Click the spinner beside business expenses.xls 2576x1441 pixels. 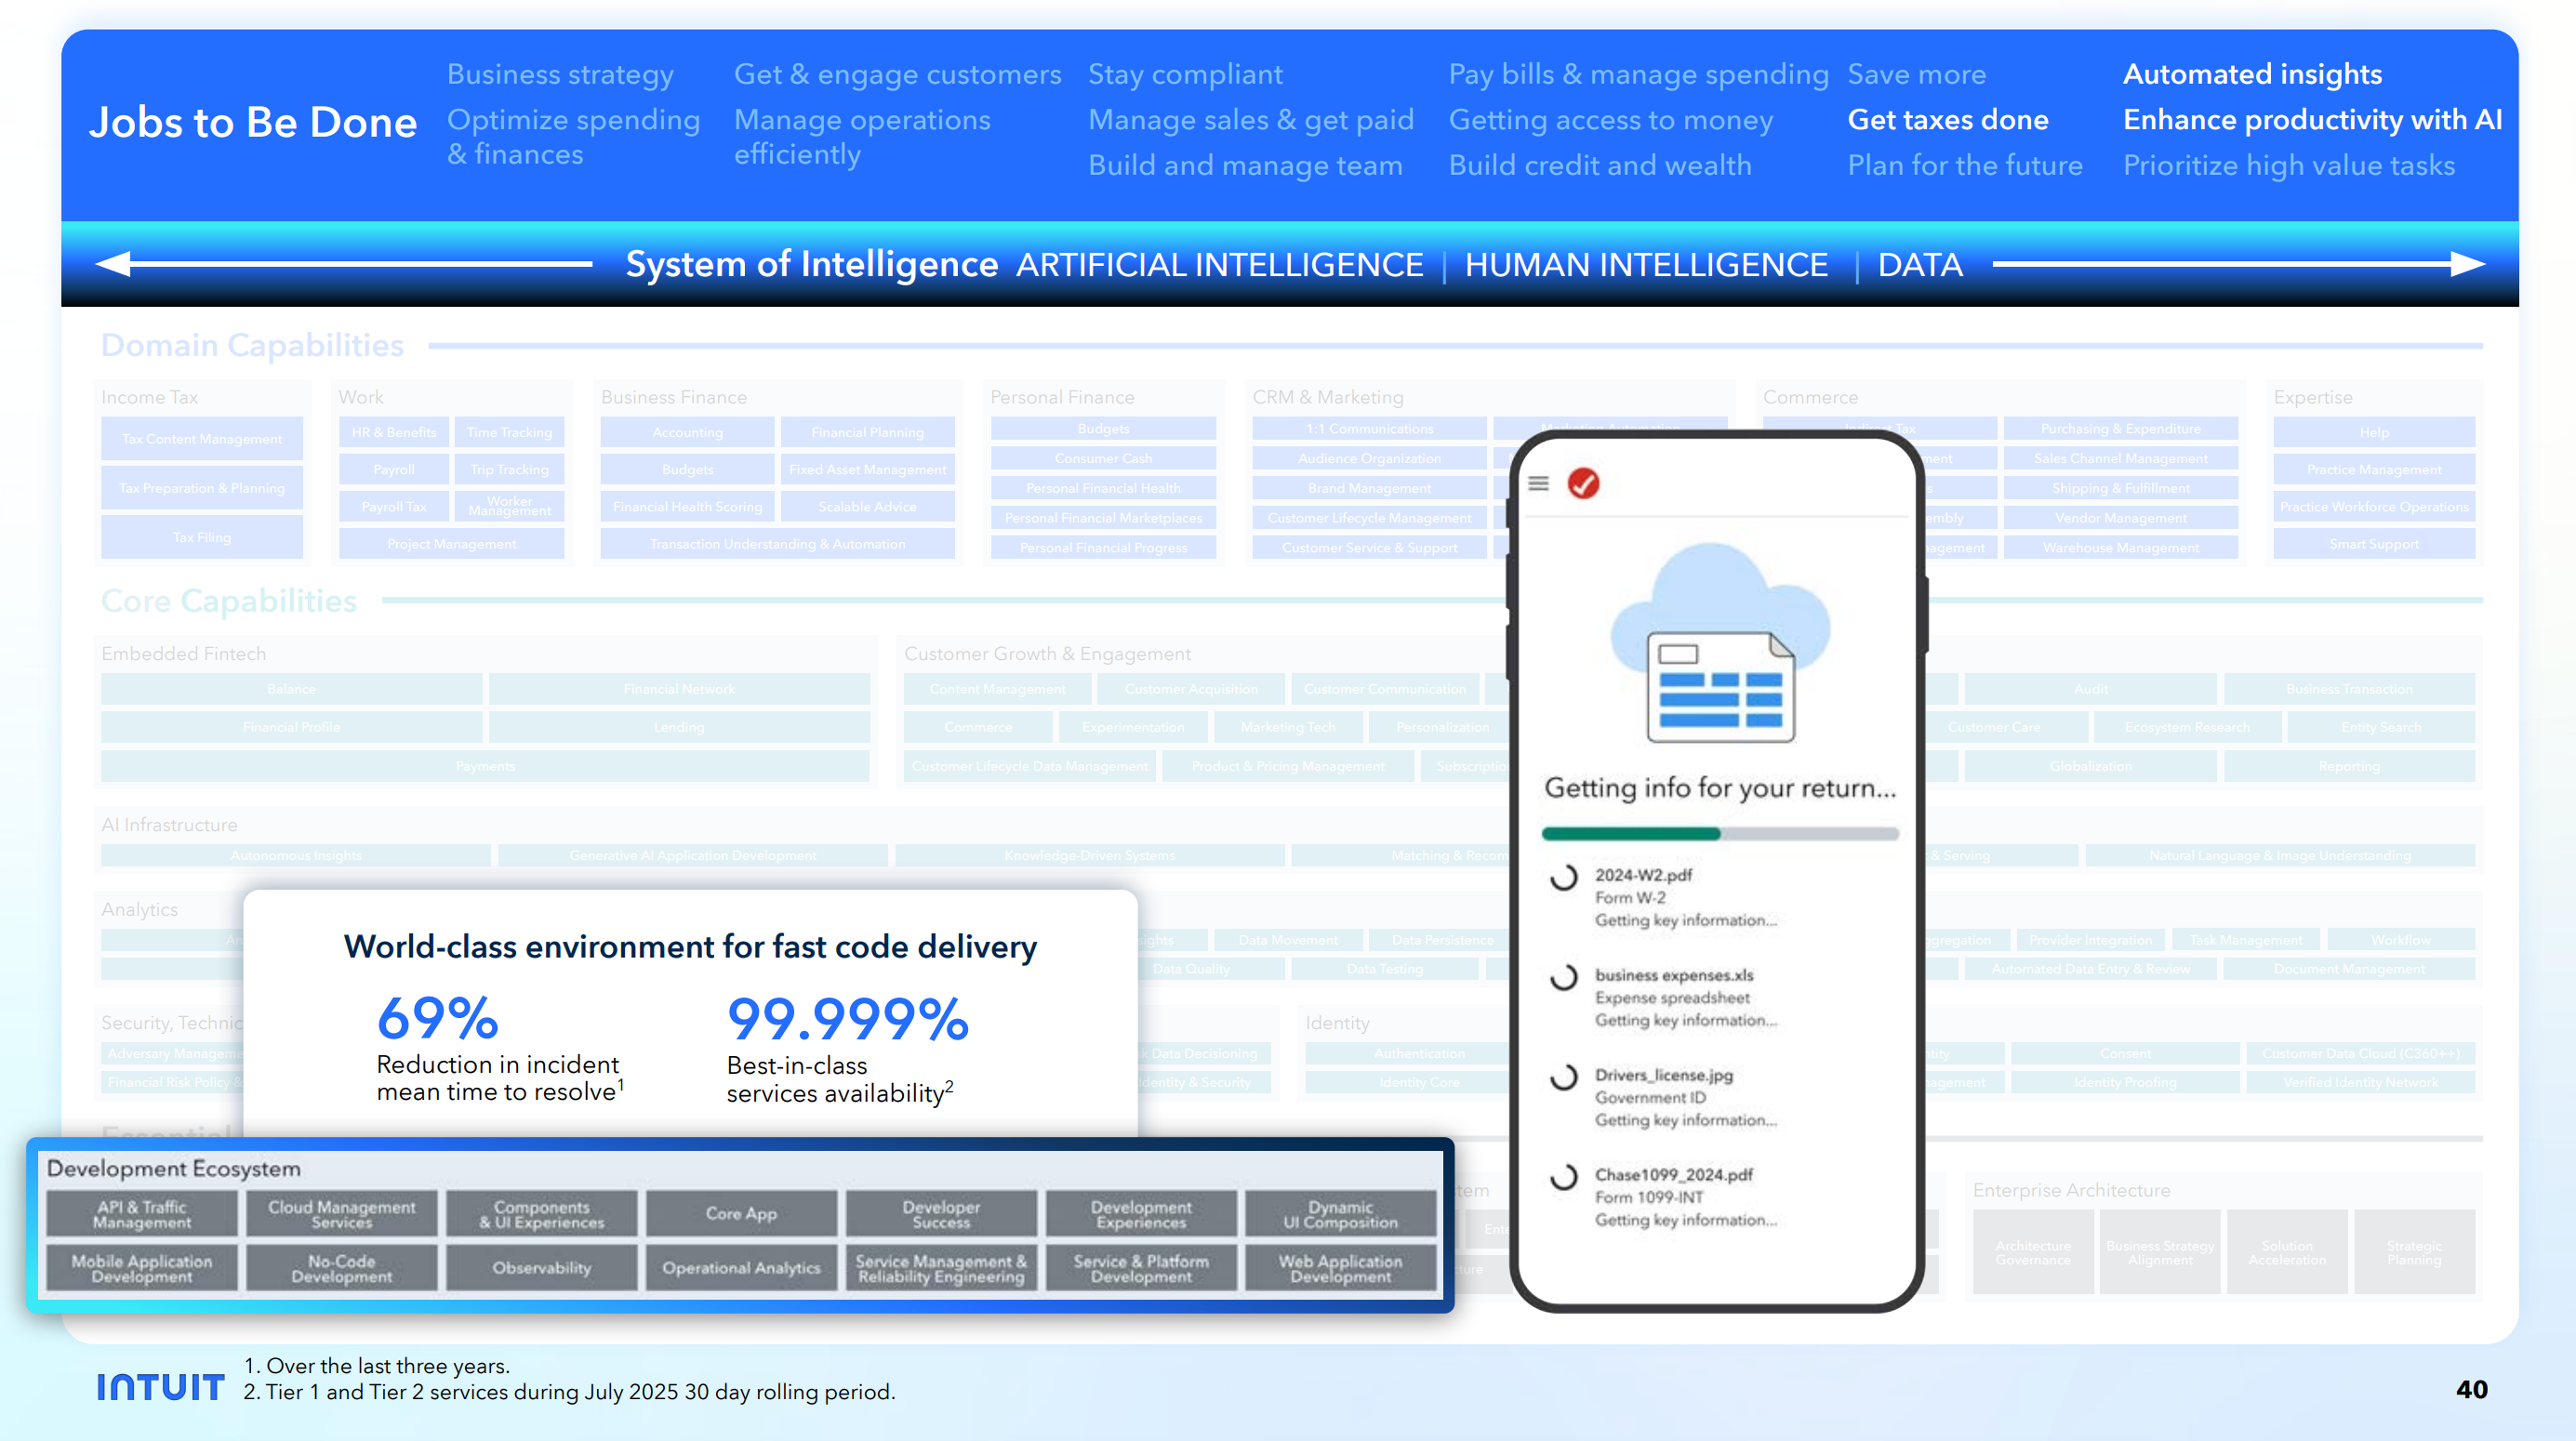coord(1563,977)
